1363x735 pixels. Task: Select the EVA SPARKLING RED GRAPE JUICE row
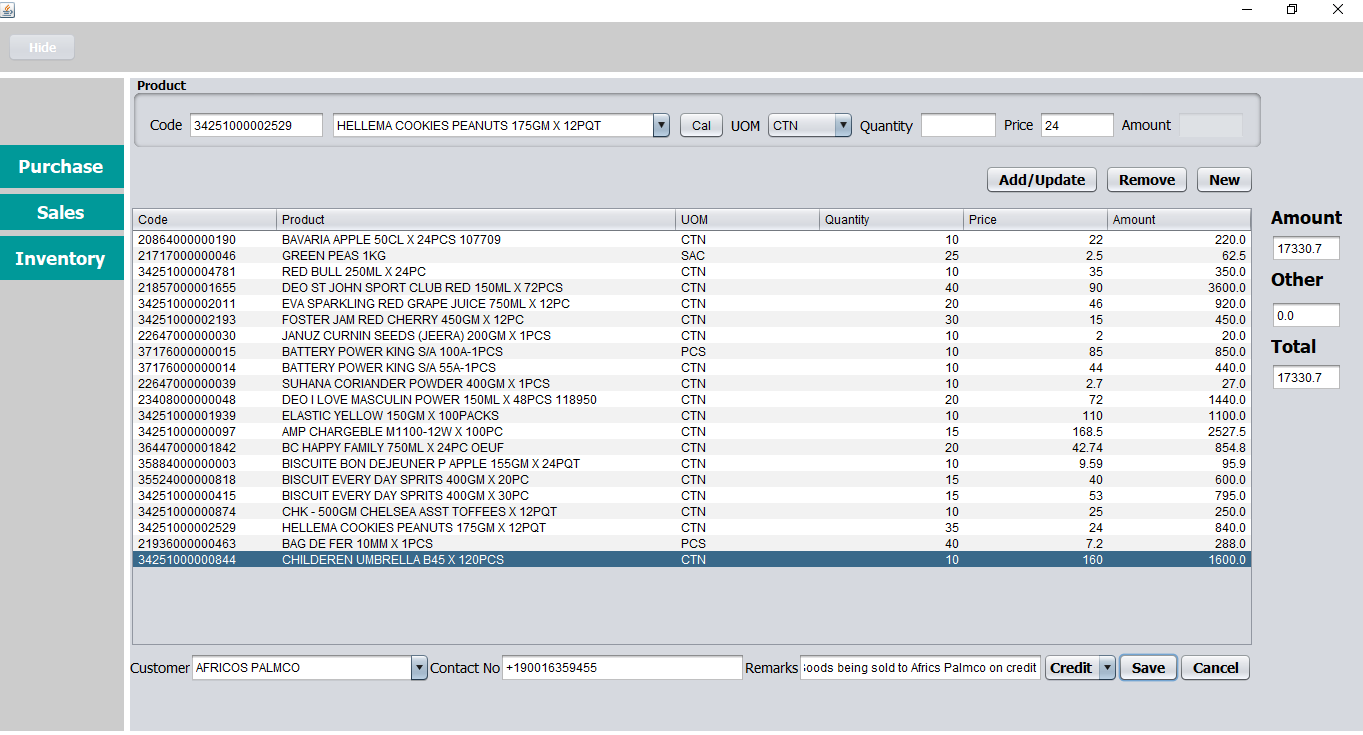click(692, 304)
